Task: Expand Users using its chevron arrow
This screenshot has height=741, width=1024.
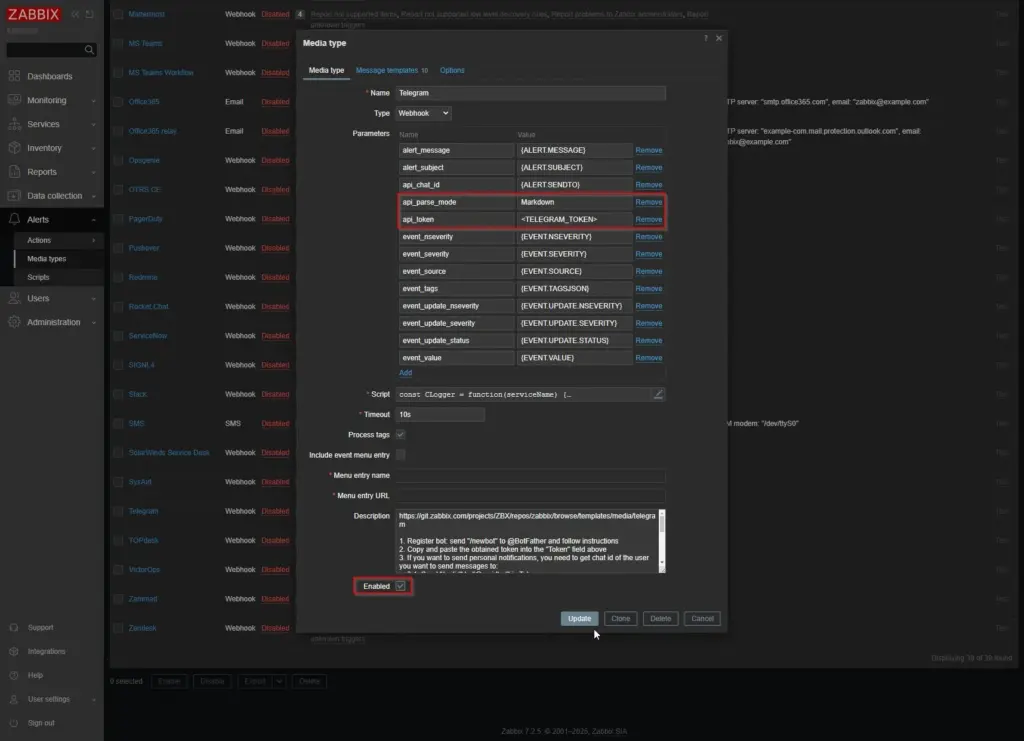Action: pyautogui.click(x=93, y=298)
